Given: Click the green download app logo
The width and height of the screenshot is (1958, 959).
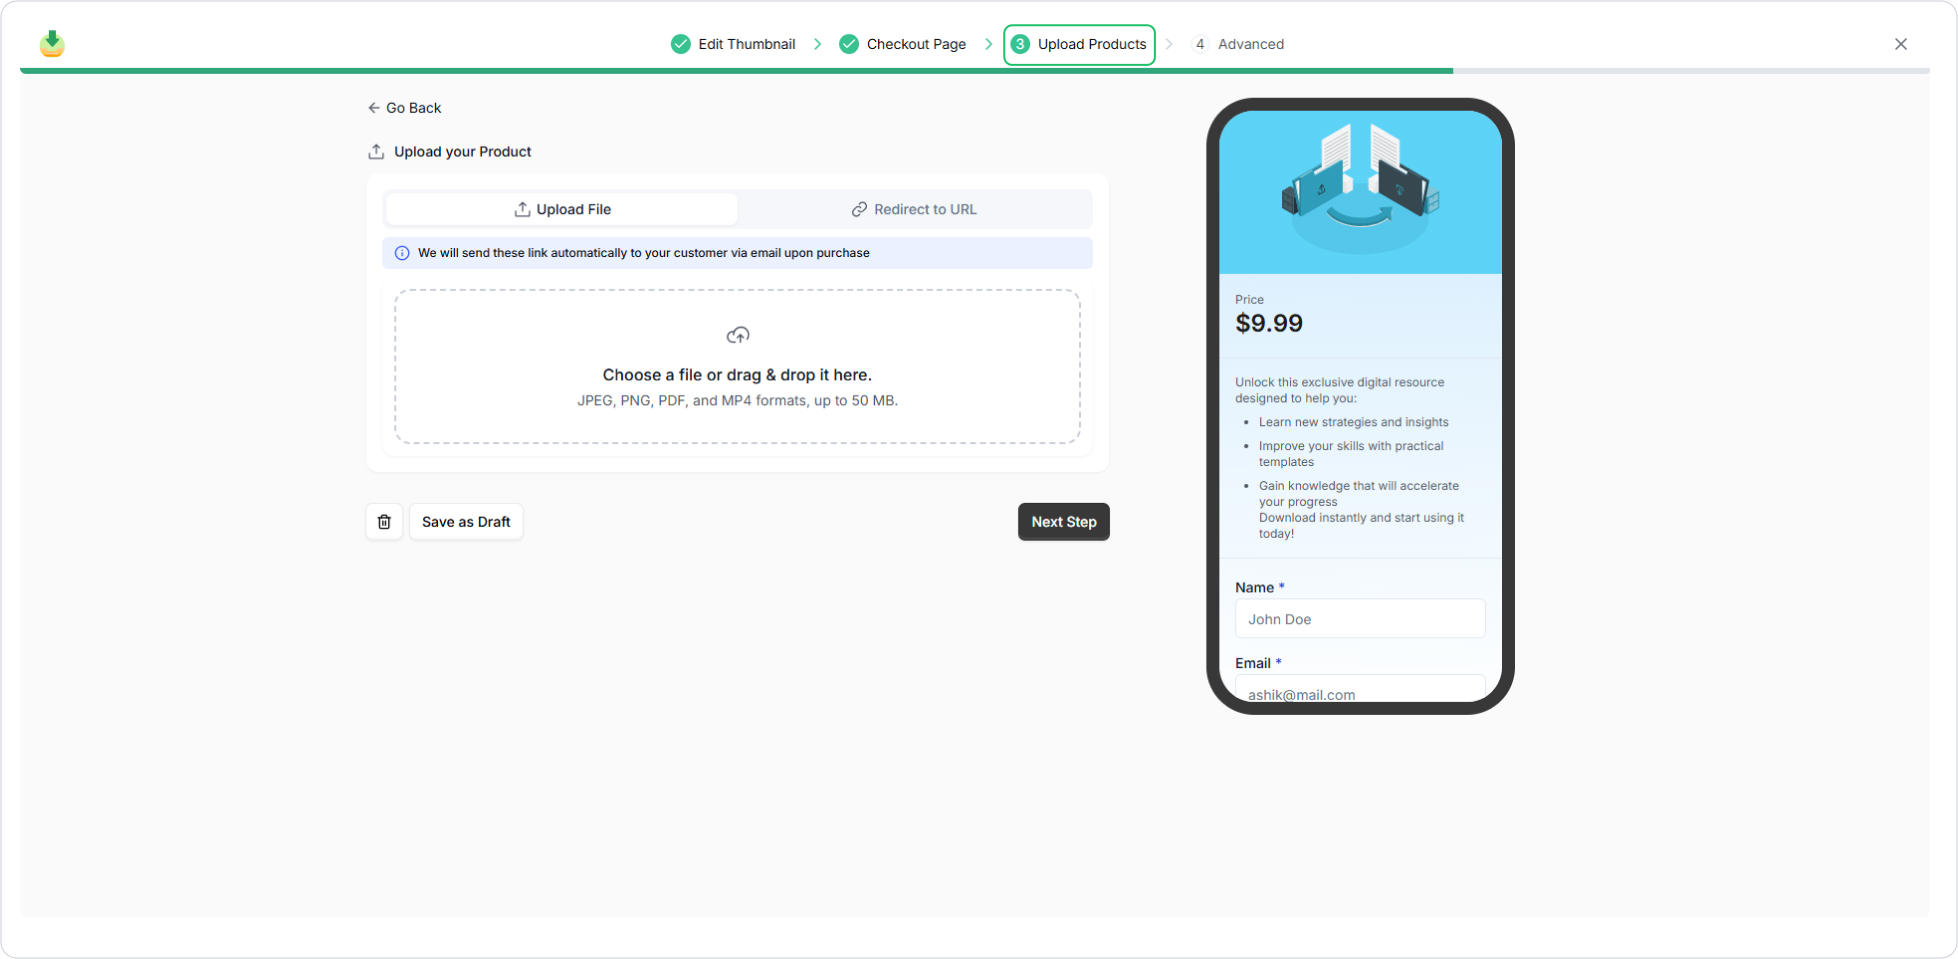Looking at the screenshot, I should 52,43.
